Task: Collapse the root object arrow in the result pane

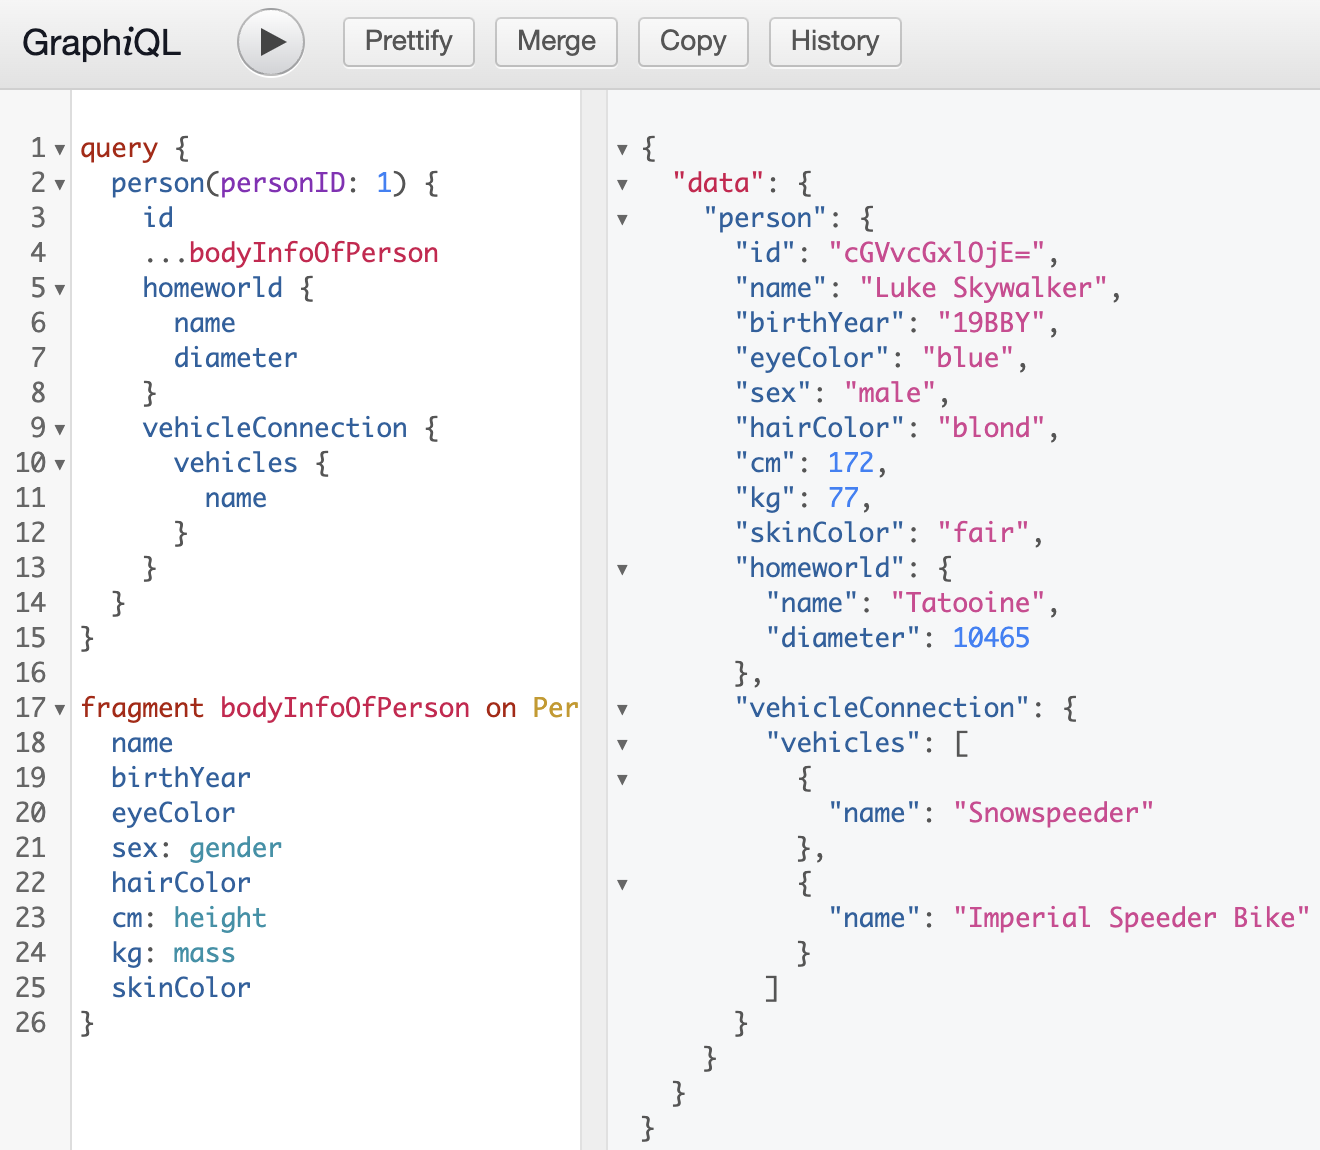Action: click(622, 150)
